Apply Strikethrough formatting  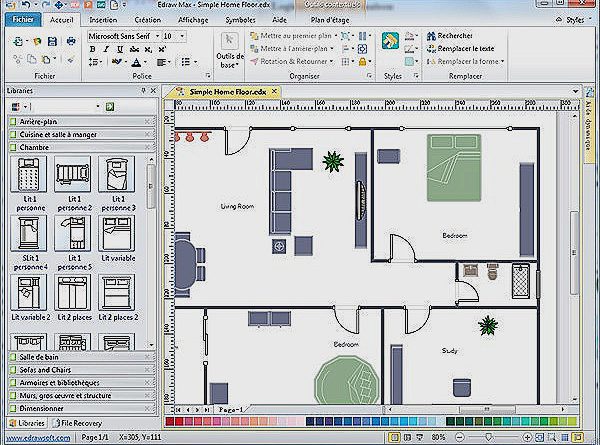134,49
